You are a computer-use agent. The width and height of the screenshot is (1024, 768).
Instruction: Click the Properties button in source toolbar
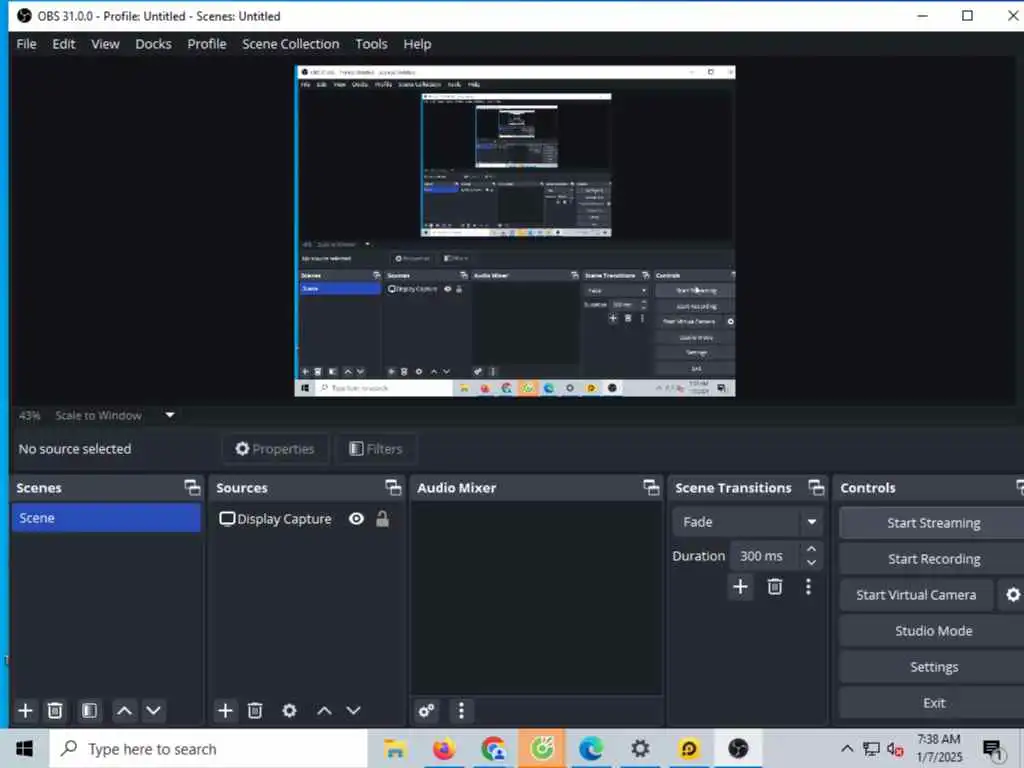click(x=276, y=449)
